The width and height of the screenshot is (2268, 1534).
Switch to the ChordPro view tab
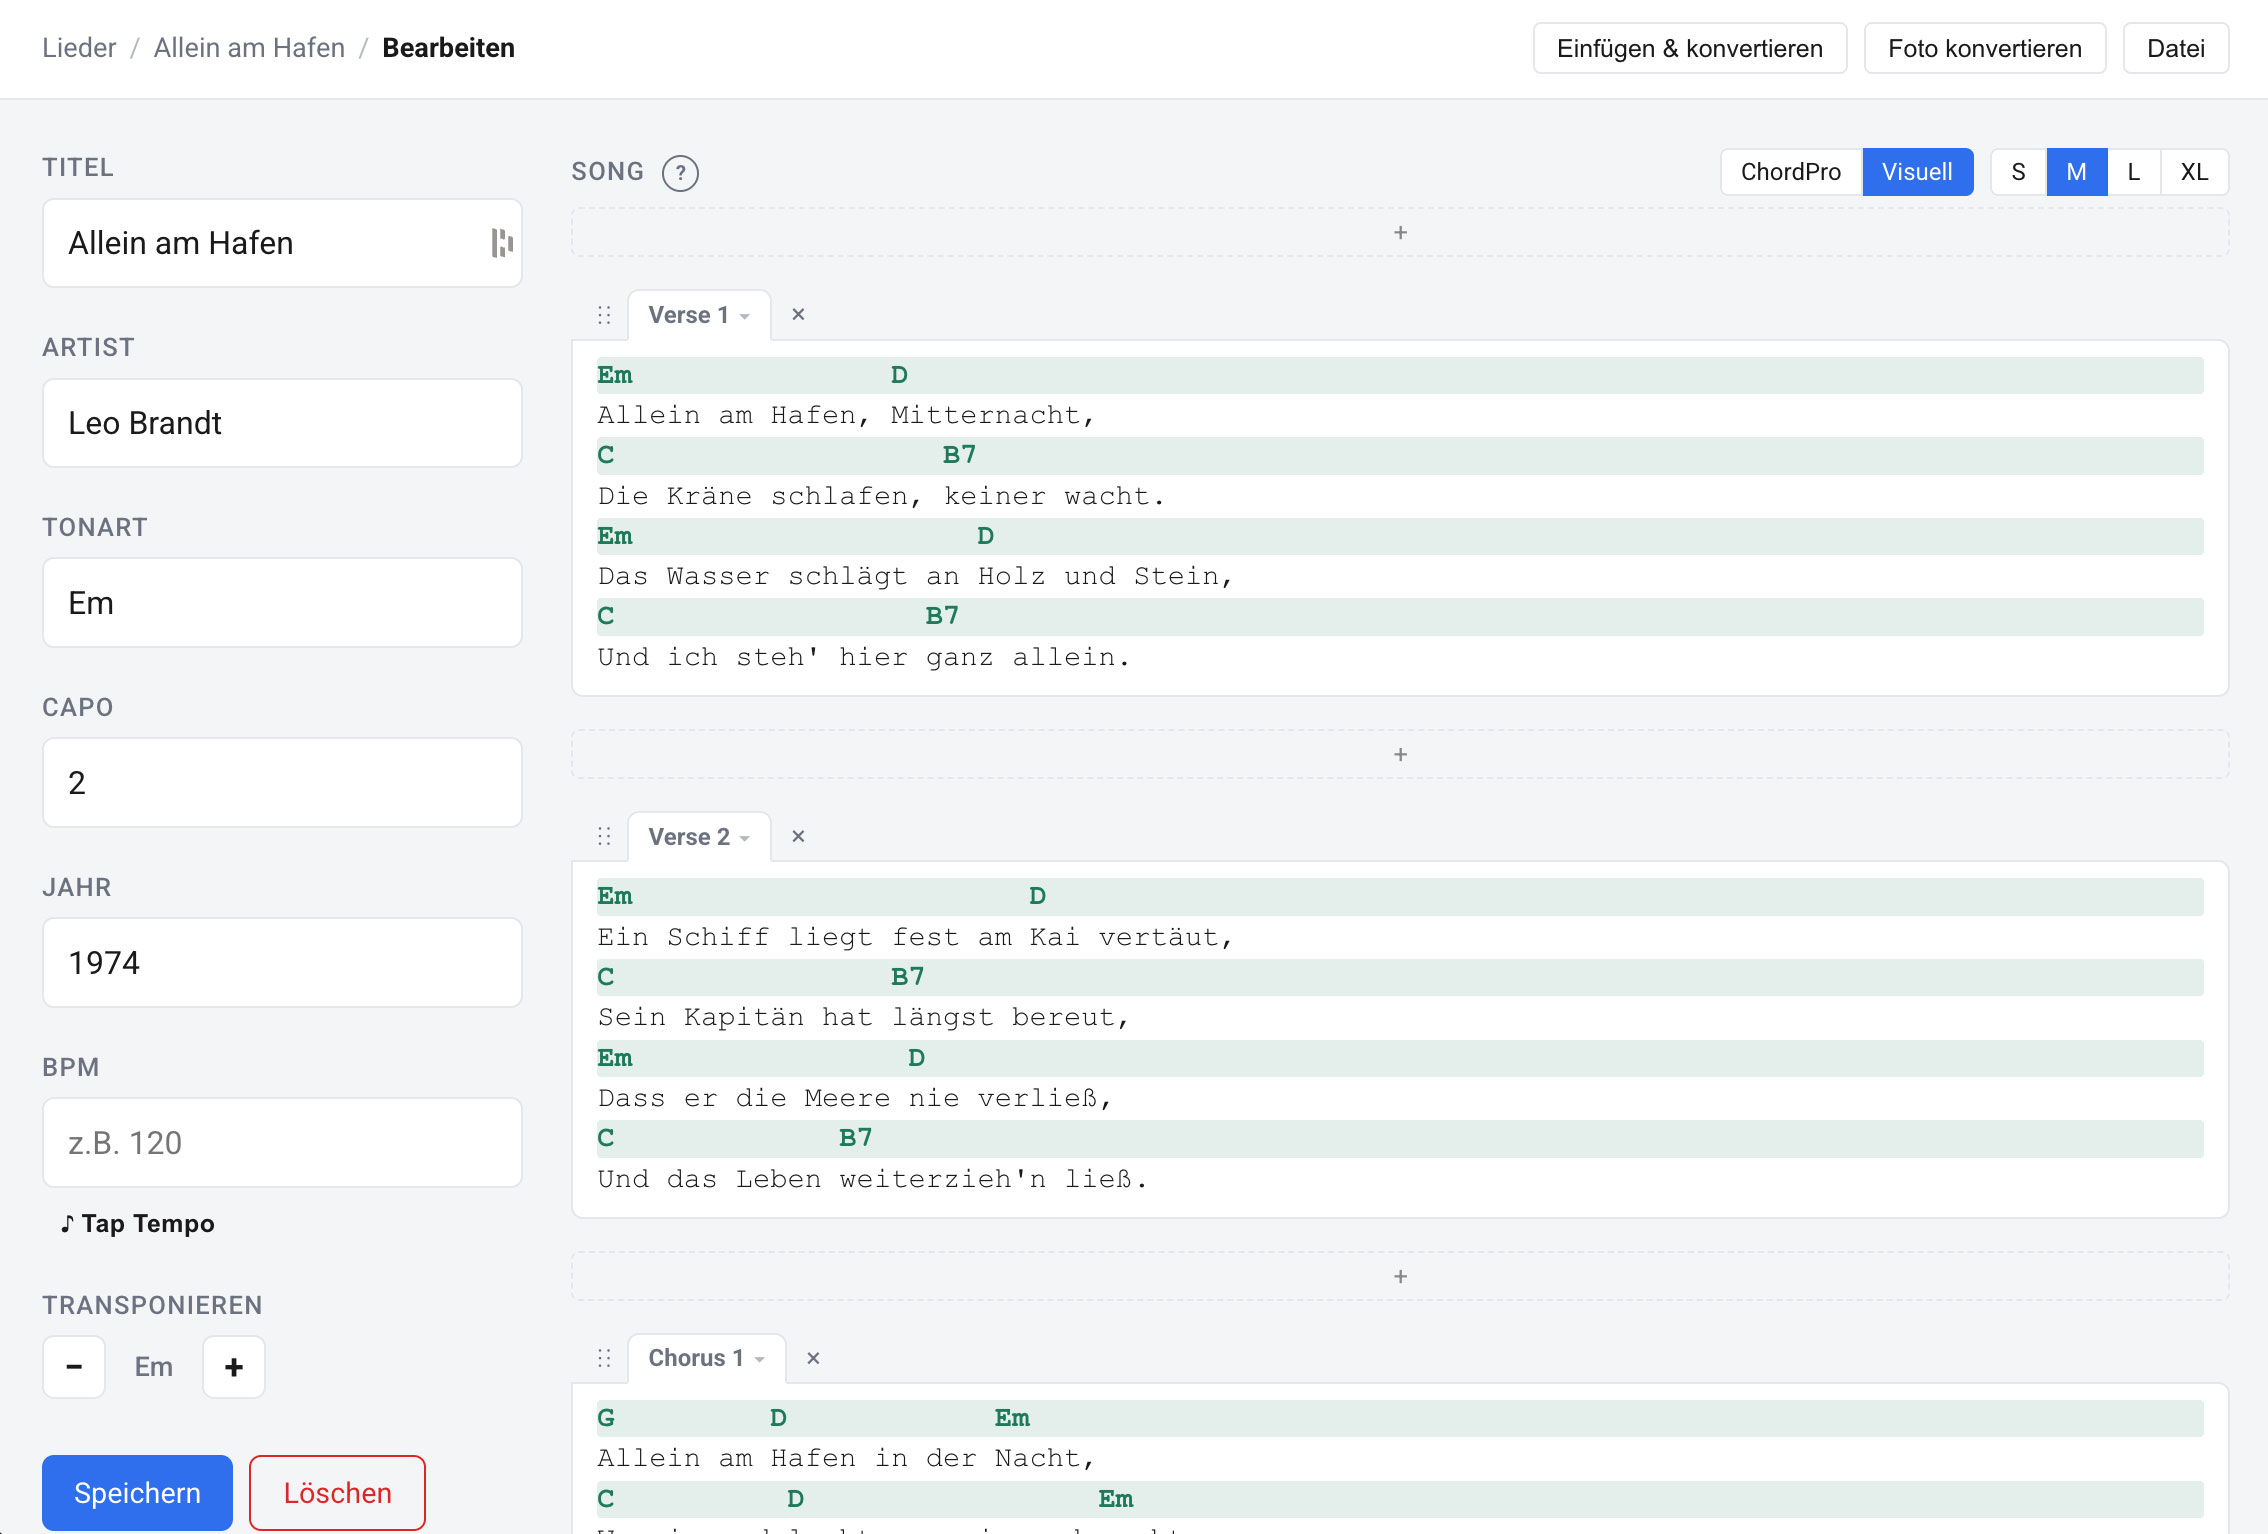click(1790, 171)
